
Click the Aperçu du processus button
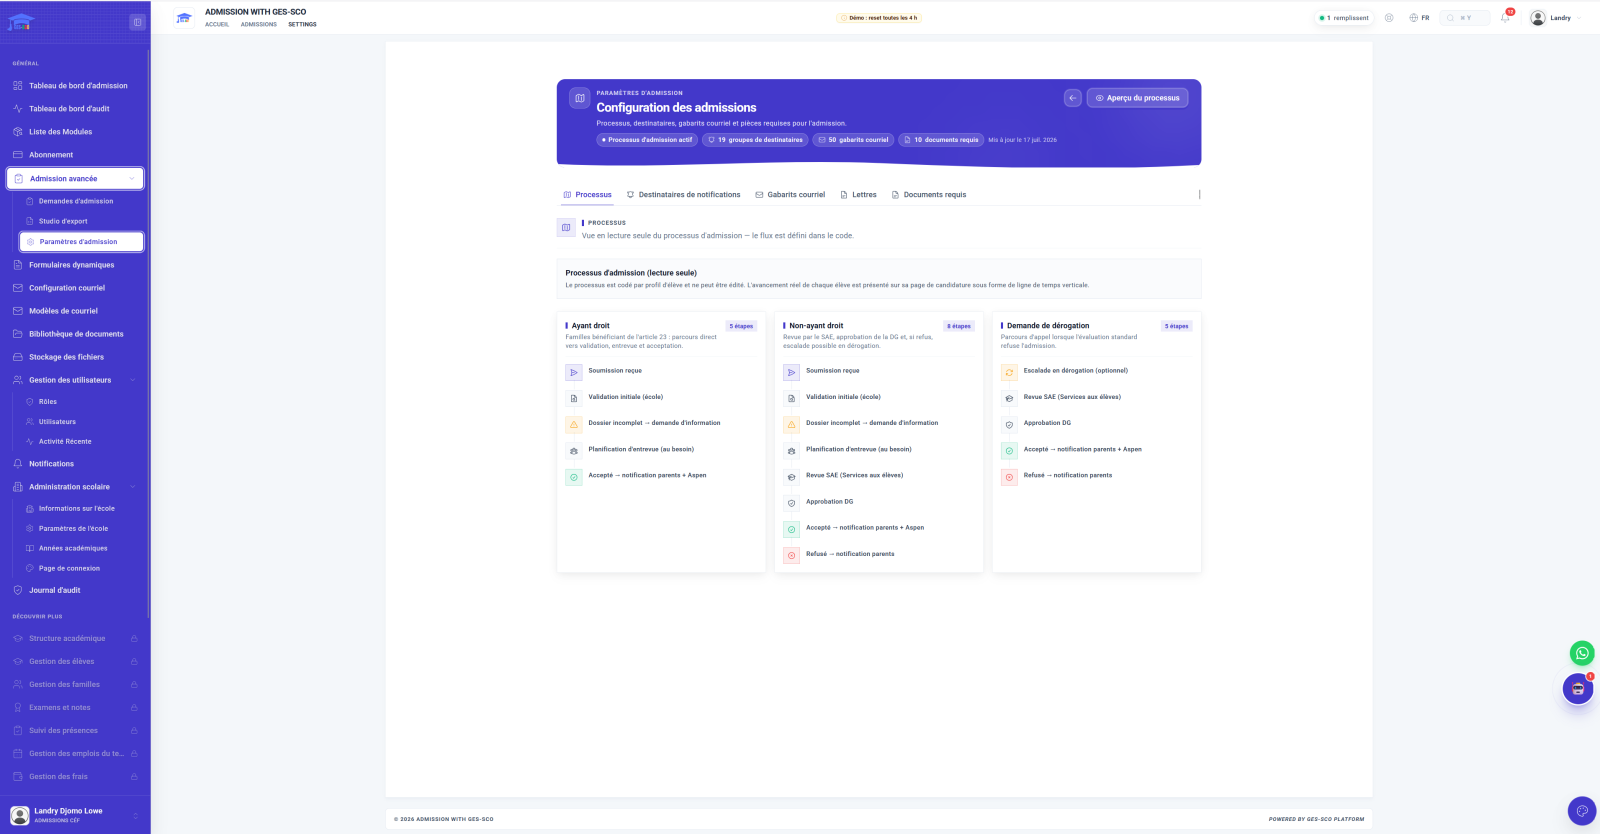point(1137,98)
